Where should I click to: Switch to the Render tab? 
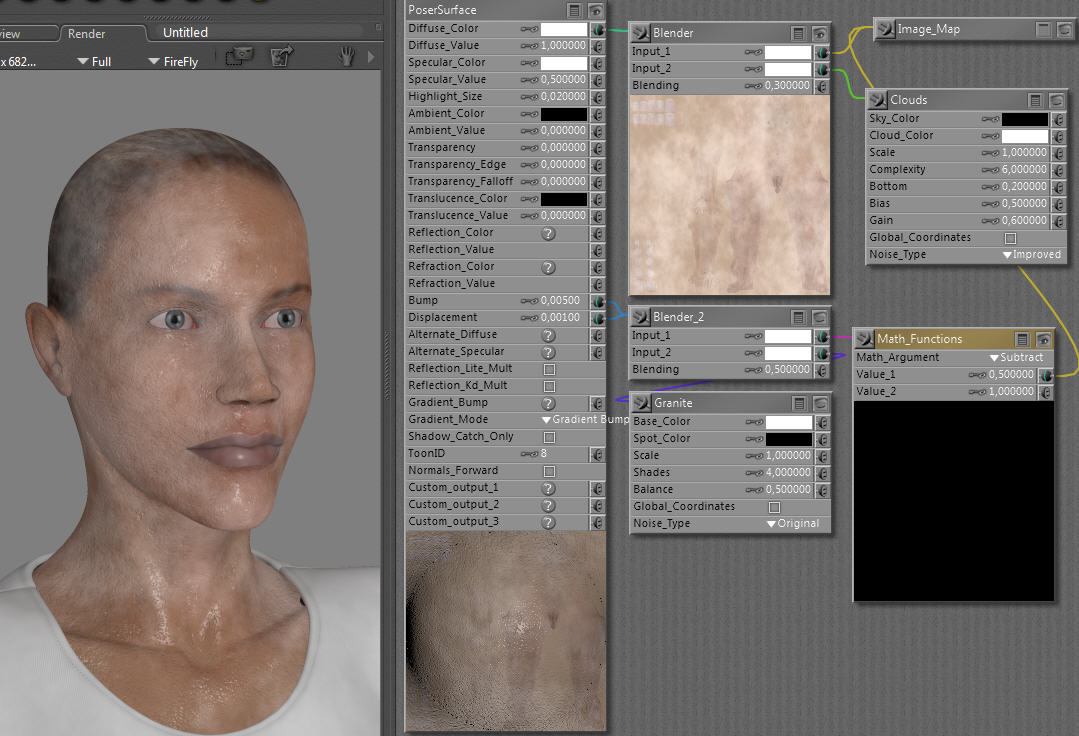click(87, 33)
